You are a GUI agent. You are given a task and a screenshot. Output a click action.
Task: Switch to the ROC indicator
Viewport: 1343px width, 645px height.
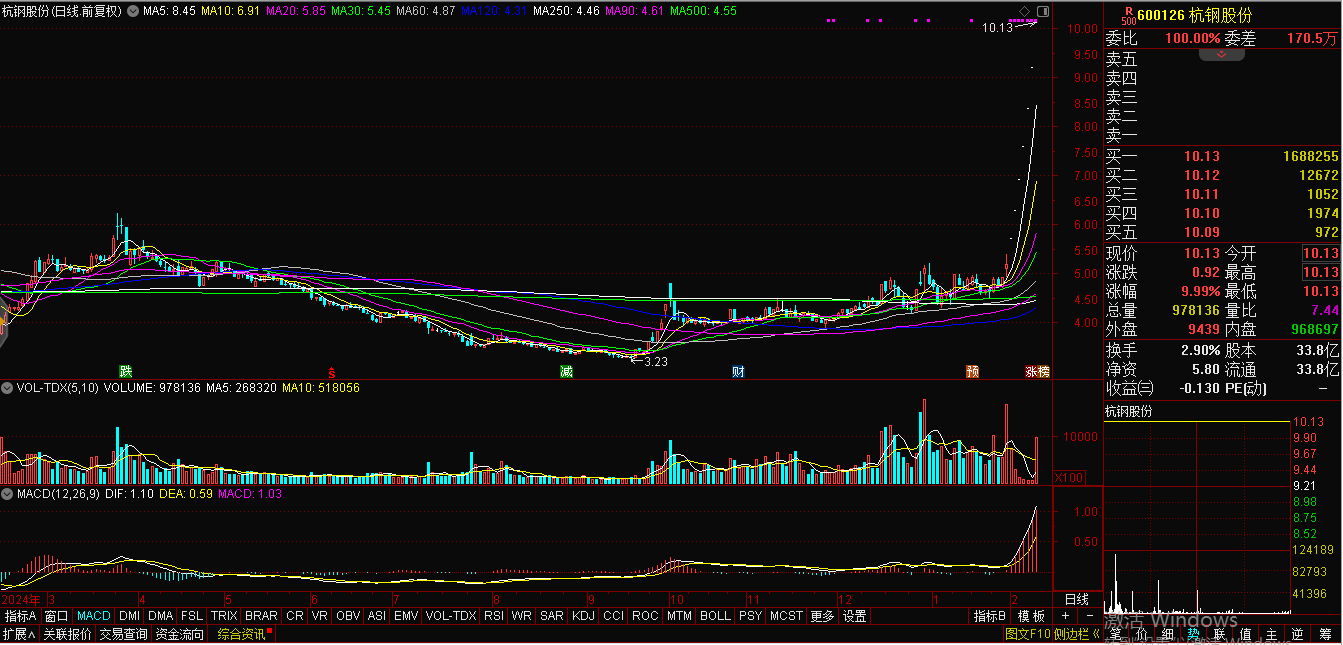click(x=645, y=616)
